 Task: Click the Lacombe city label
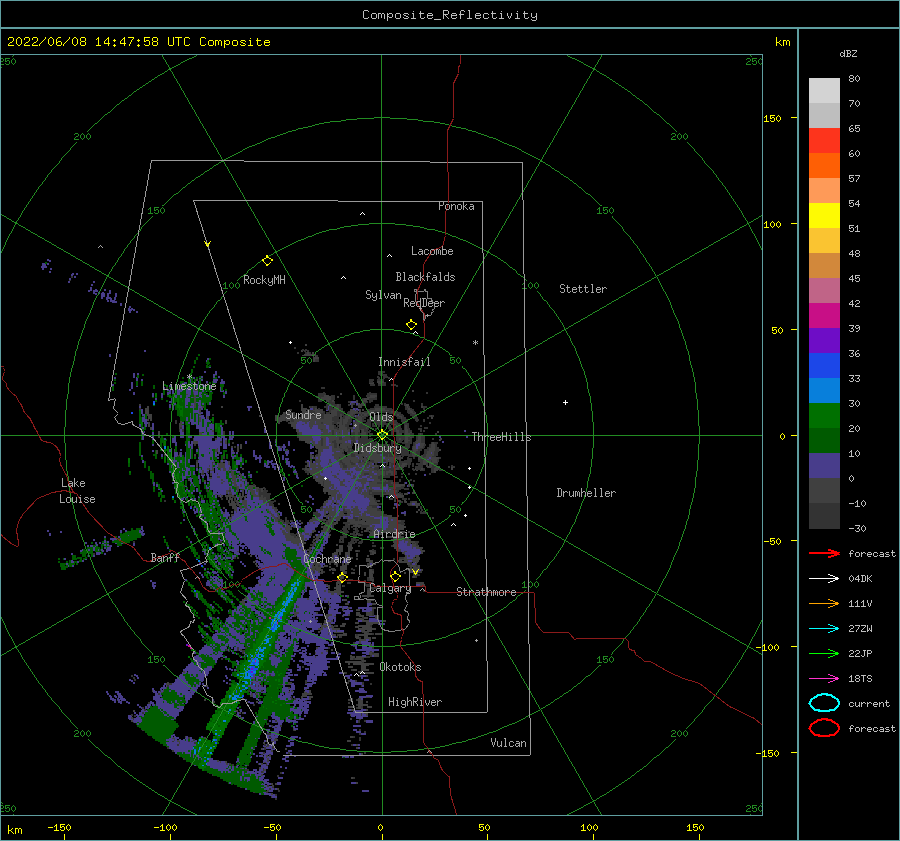pos(432,251)
